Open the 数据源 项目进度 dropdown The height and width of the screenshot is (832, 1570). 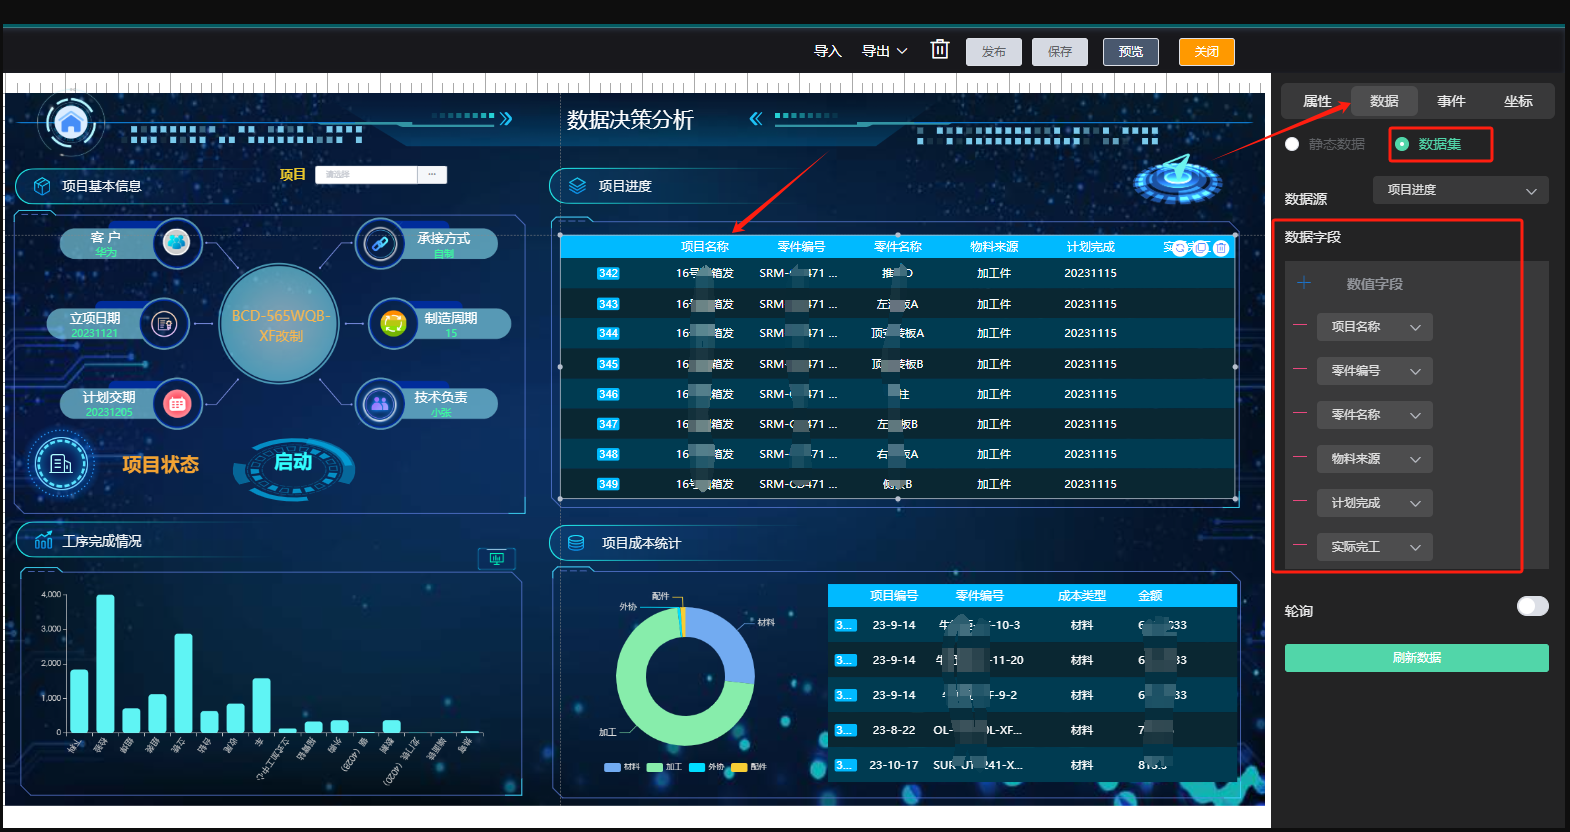pyautogui.click(x=1461, y=190)
